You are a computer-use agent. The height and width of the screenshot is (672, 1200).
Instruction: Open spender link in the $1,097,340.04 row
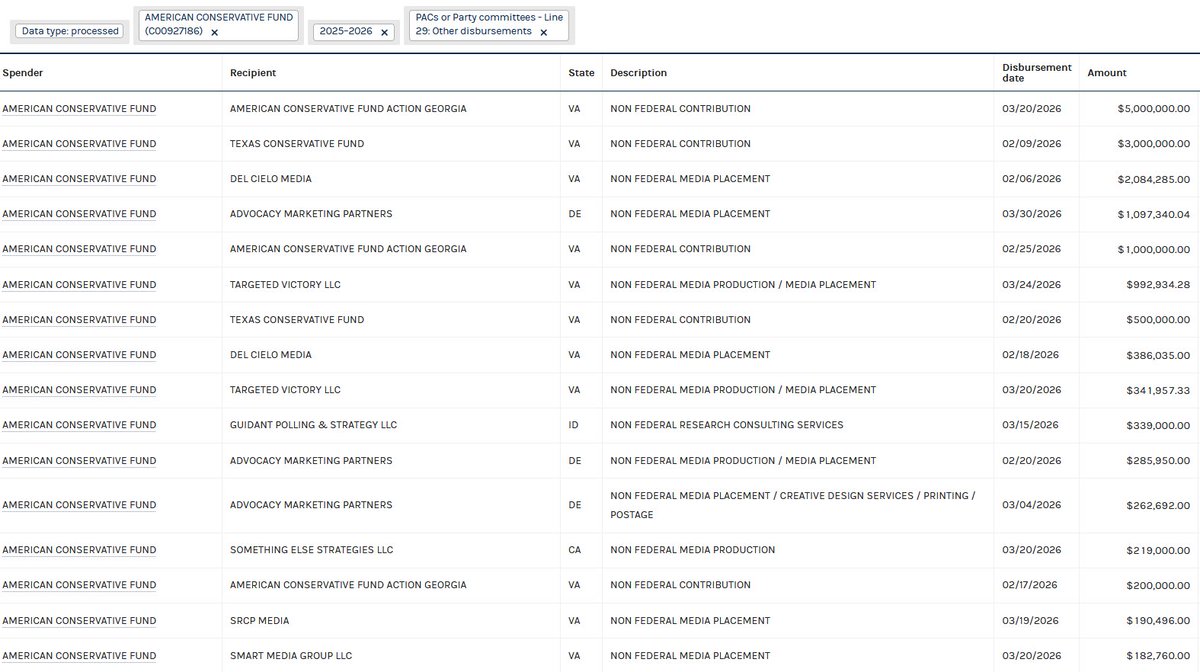79,214
